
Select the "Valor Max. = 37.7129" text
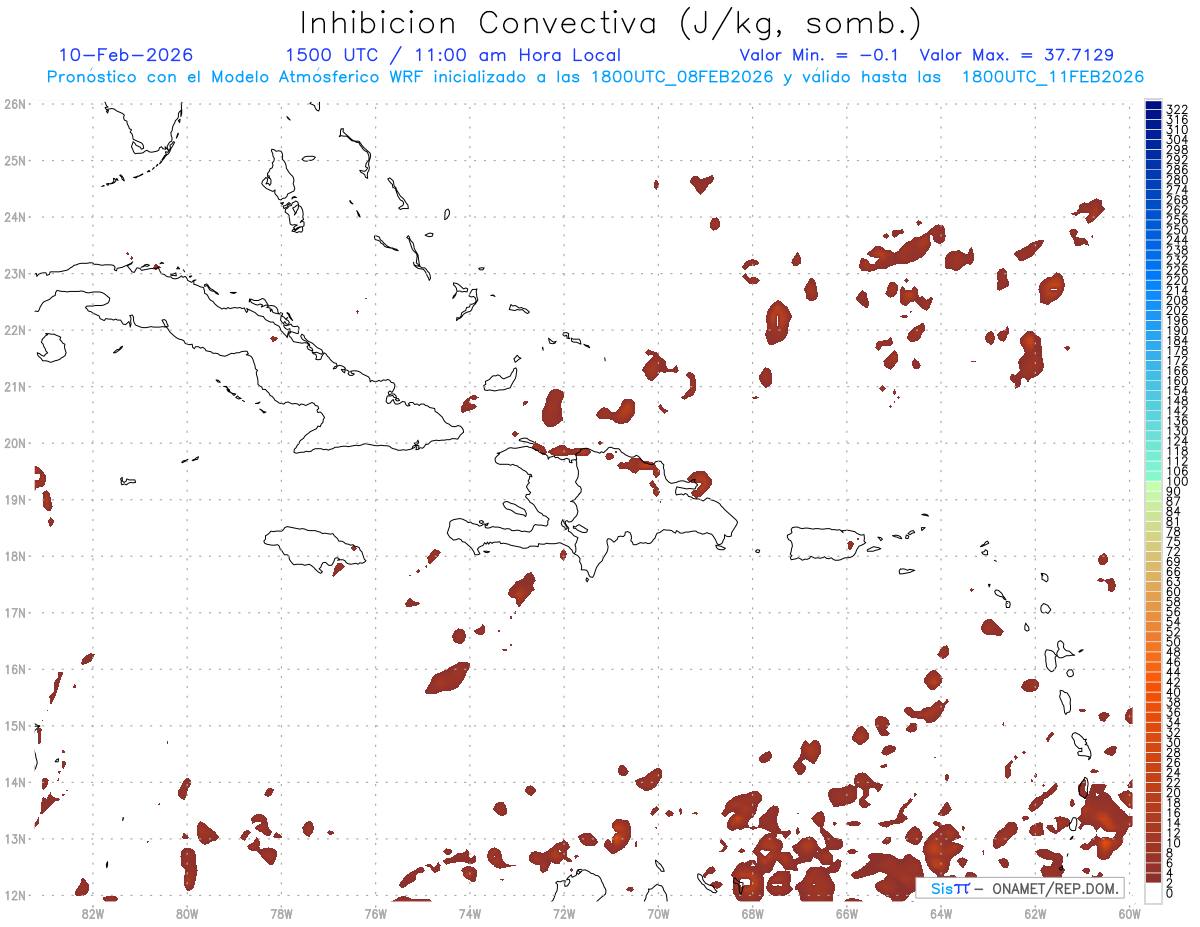(1017, 55)
